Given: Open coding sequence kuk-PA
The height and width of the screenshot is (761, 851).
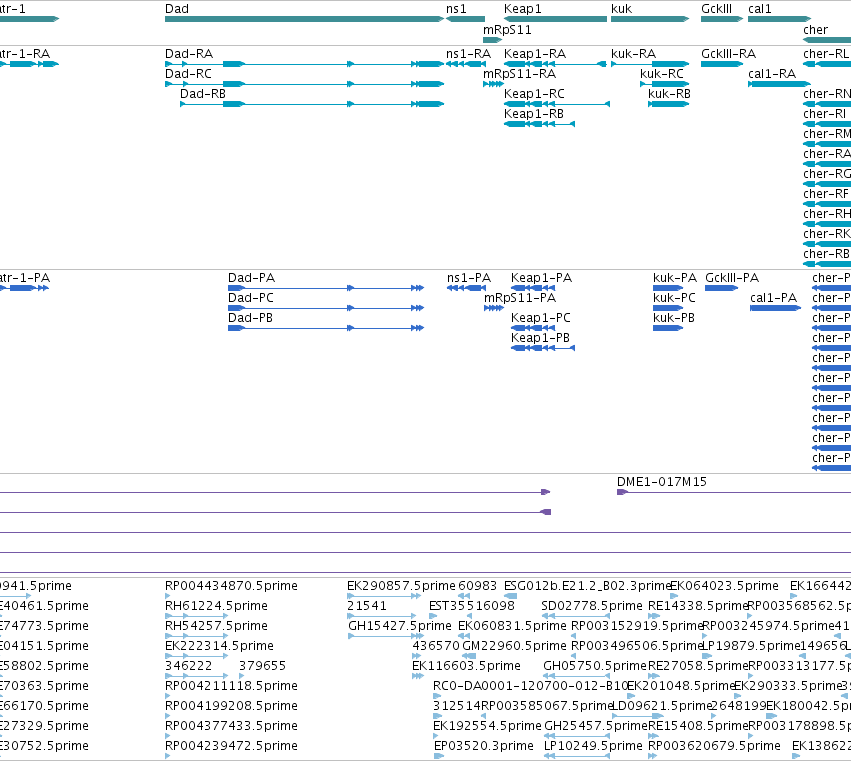Looking at the screenshot, I should (675, 278).
